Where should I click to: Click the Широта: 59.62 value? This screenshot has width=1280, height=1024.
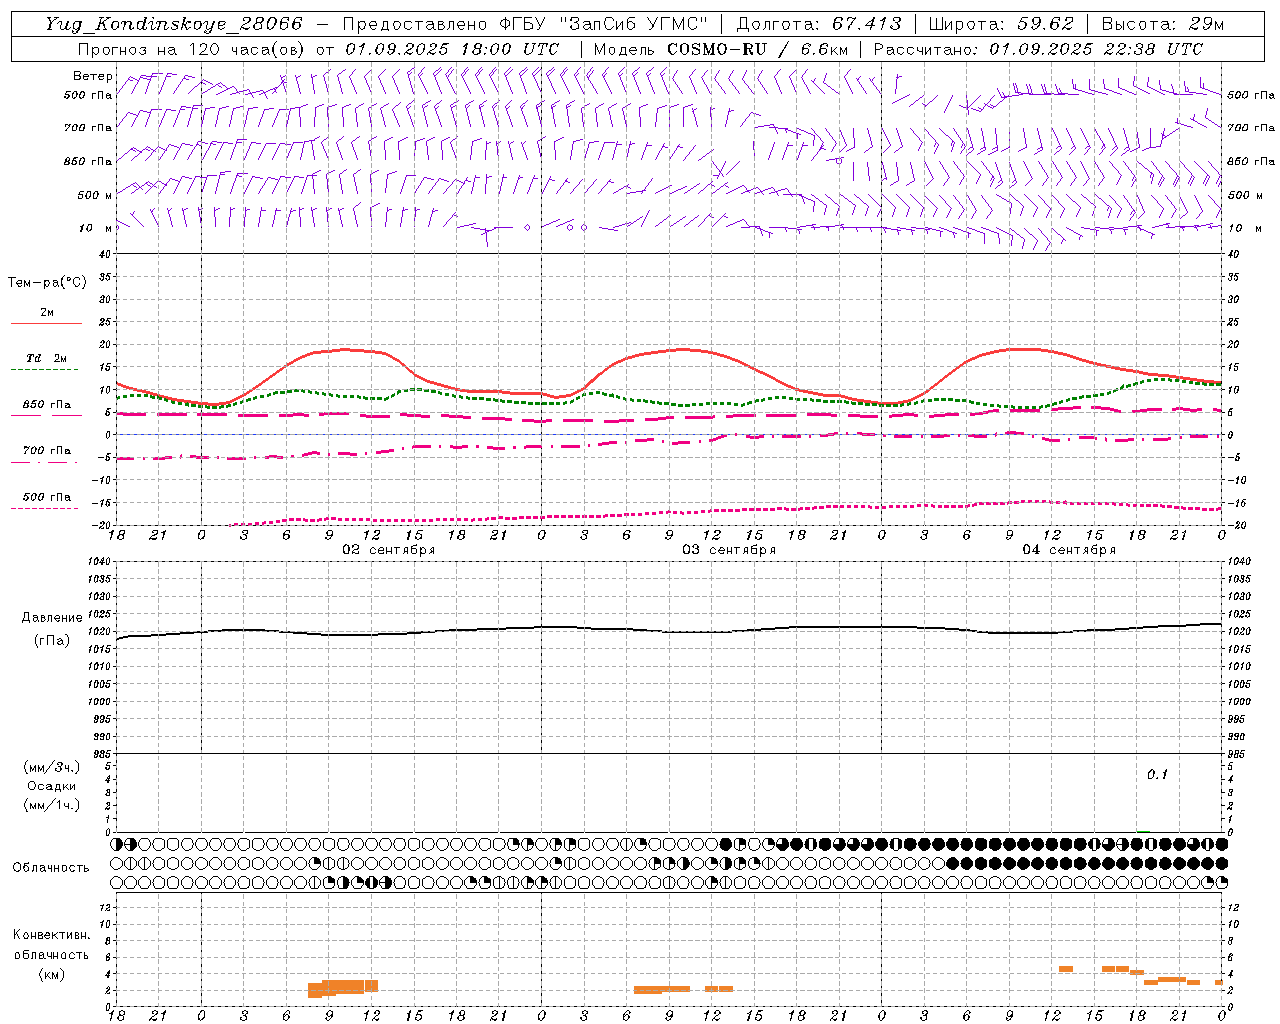pos(1001,24)
